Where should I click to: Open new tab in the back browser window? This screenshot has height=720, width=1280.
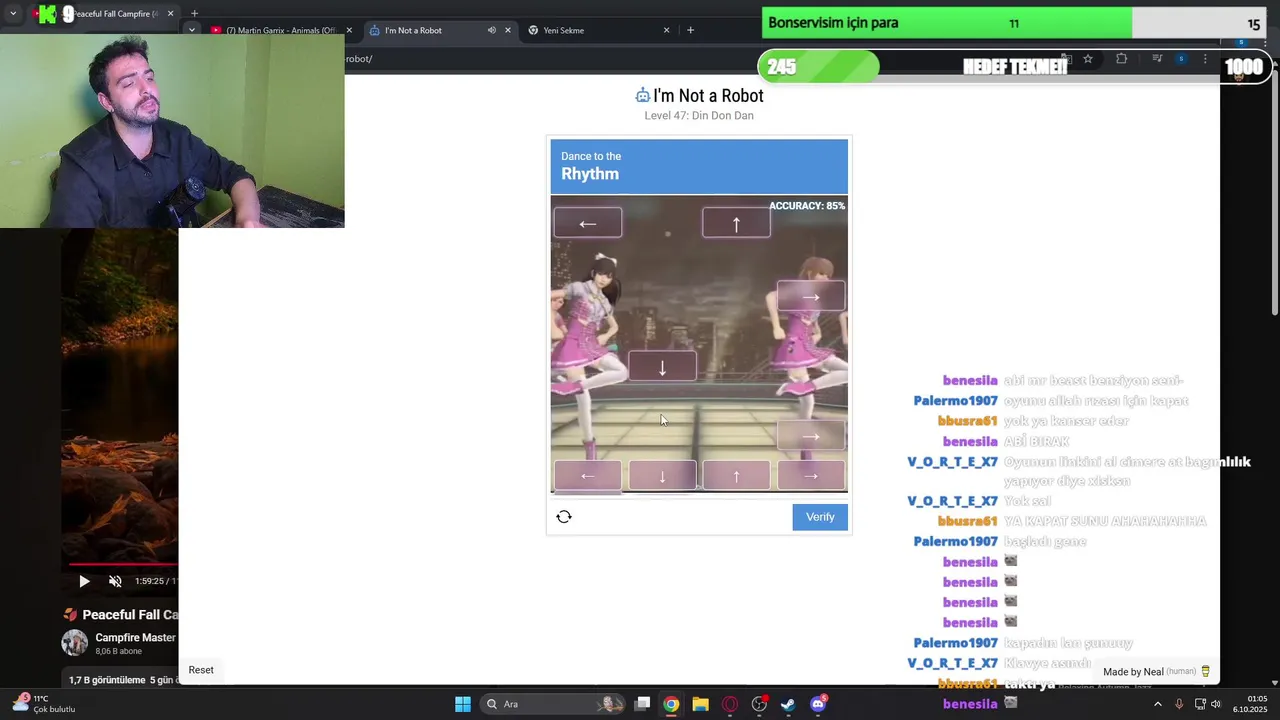[x=194, y=14]
